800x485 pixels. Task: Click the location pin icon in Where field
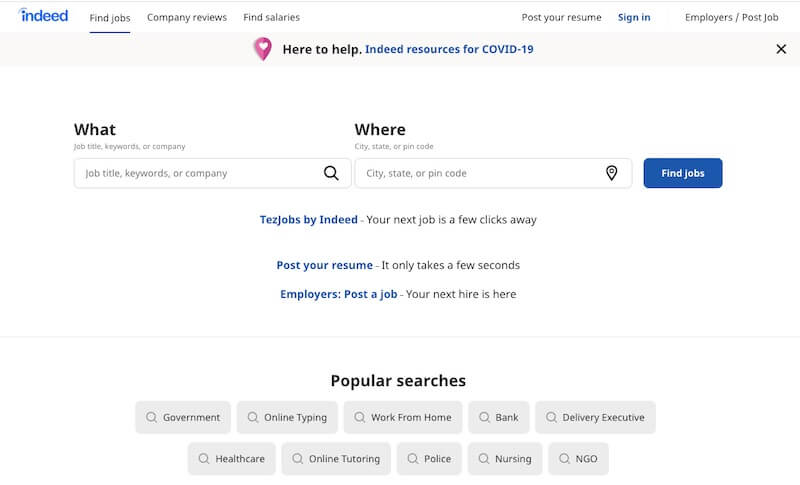point(611,173)
